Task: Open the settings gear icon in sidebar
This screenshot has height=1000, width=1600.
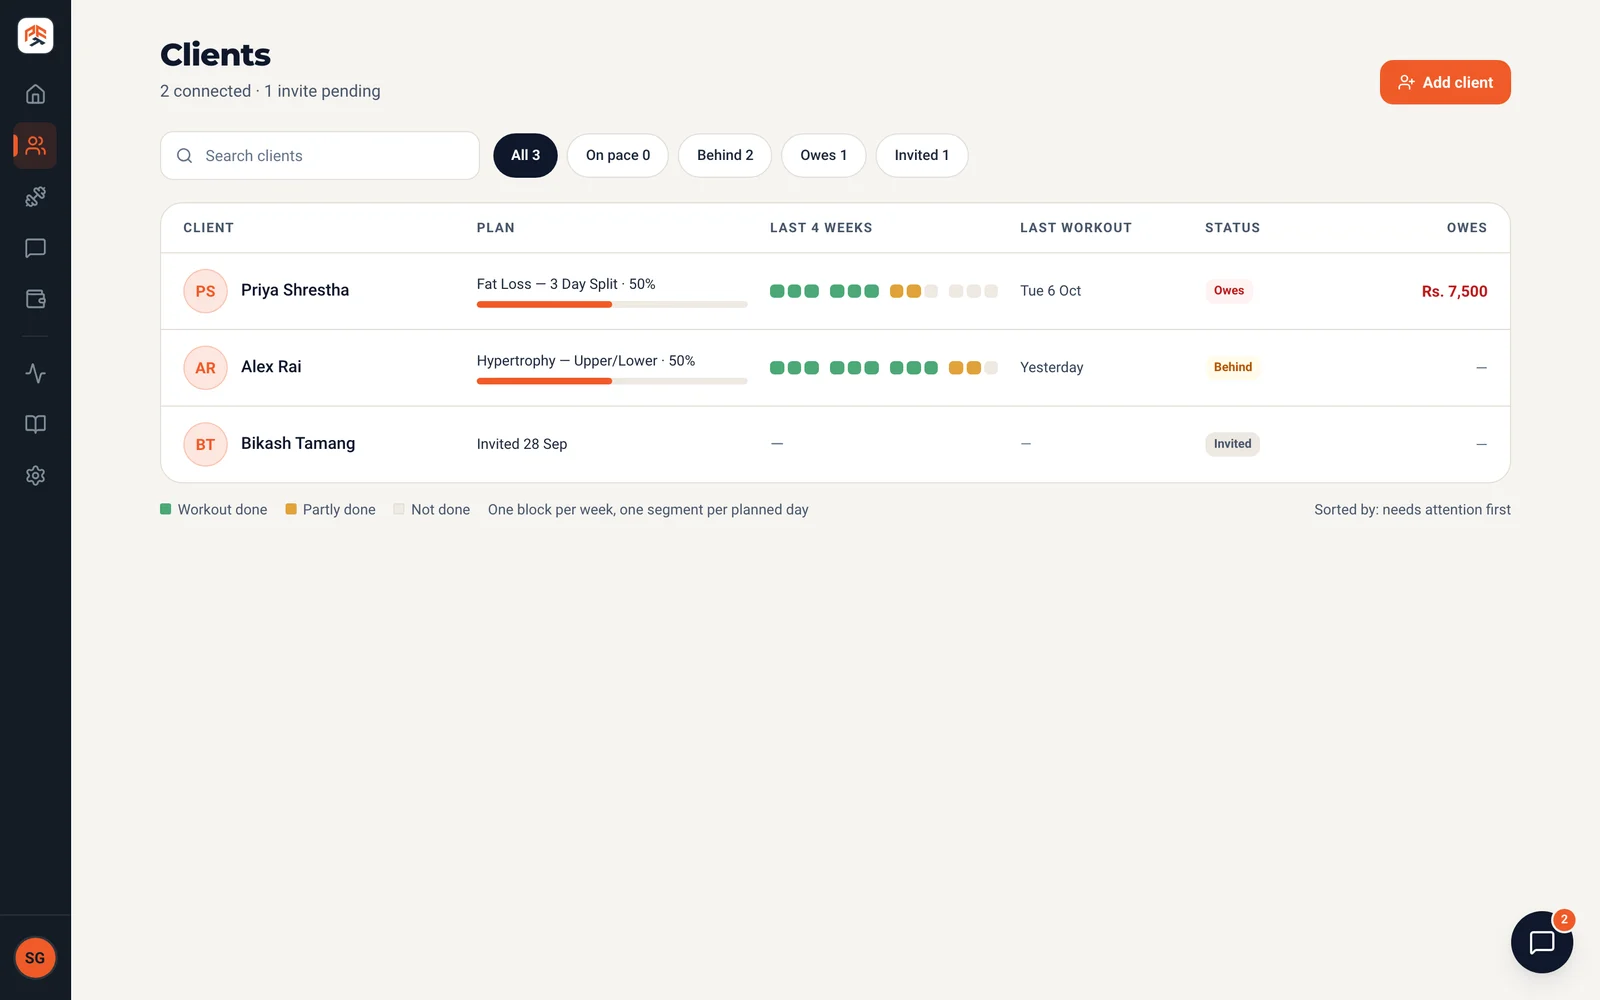Action: click(x=35, y=476)
